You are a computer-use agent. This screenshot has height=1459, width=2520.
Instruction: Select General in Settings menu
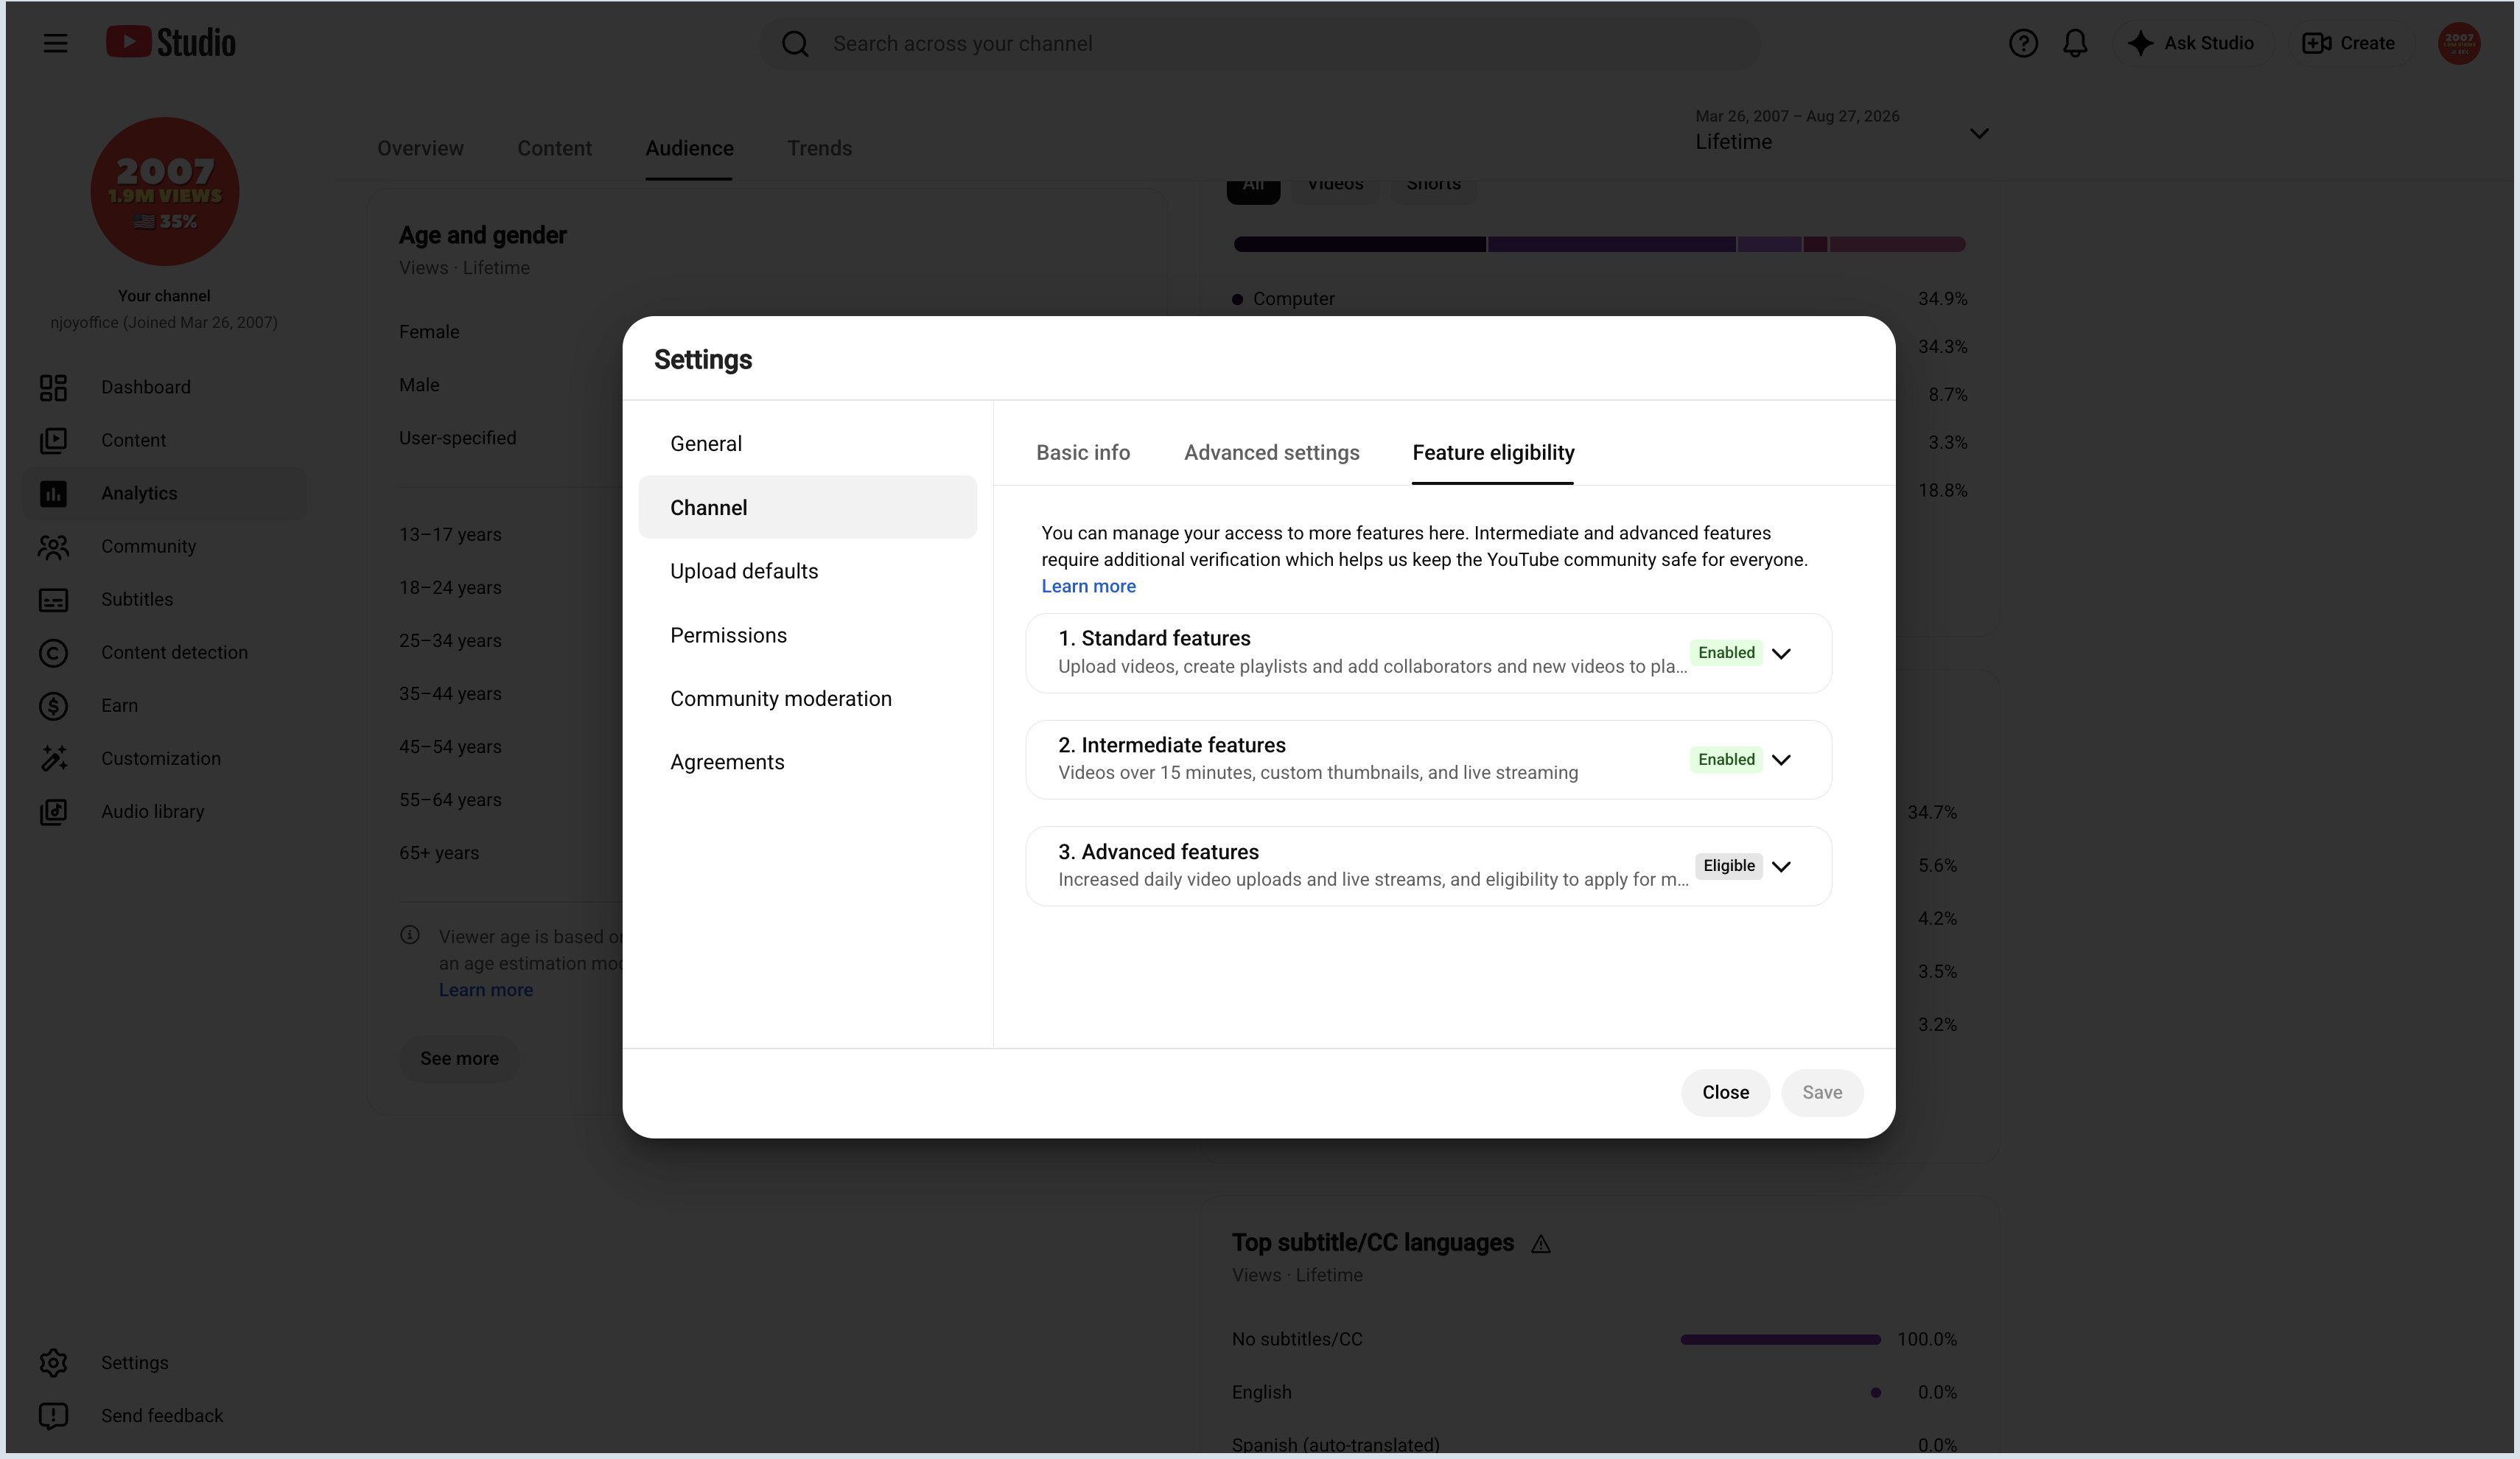pyautogui.click(x=807, y=443)
